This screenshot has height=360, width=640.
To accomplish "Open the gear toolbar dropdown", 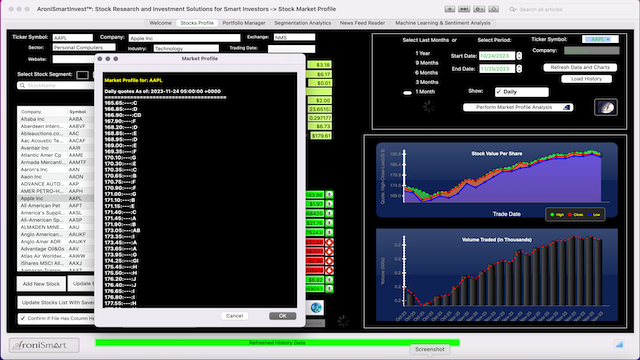I will coord(479,9).
